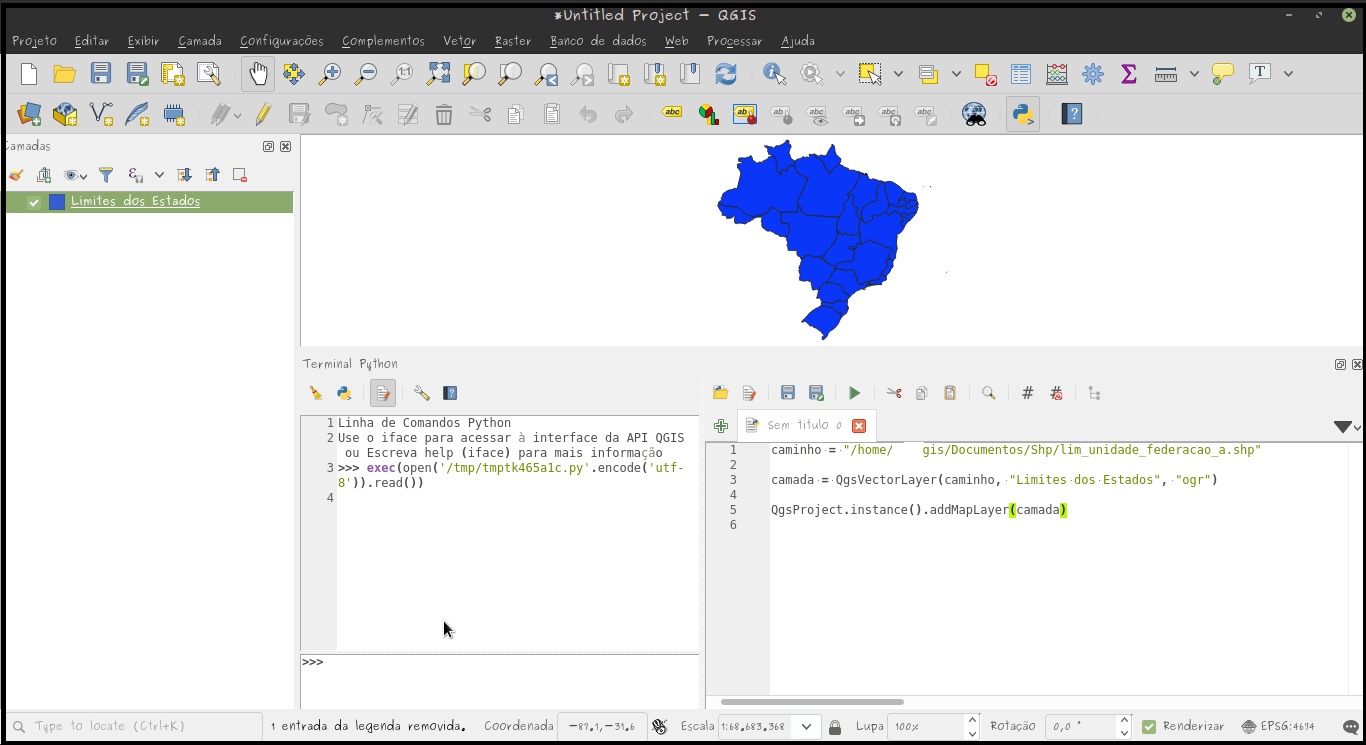Close the Sem Titulo 0 editor tab
This screenshot has height=745, width=1366.
859,424
